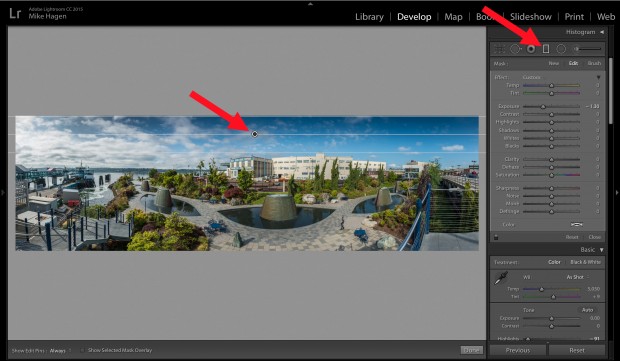Select Color treatment
The image size is (620, 361).
tap(554, 262)
